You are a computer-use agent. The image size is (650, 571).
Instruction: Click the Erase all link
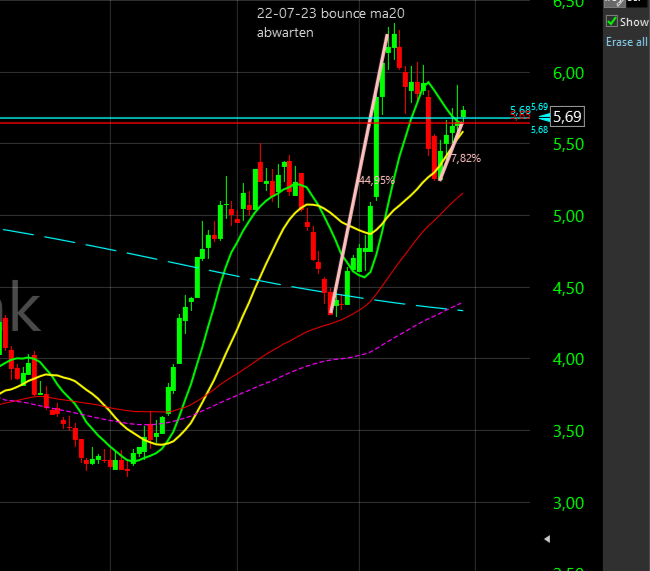[x=626, y=42]
